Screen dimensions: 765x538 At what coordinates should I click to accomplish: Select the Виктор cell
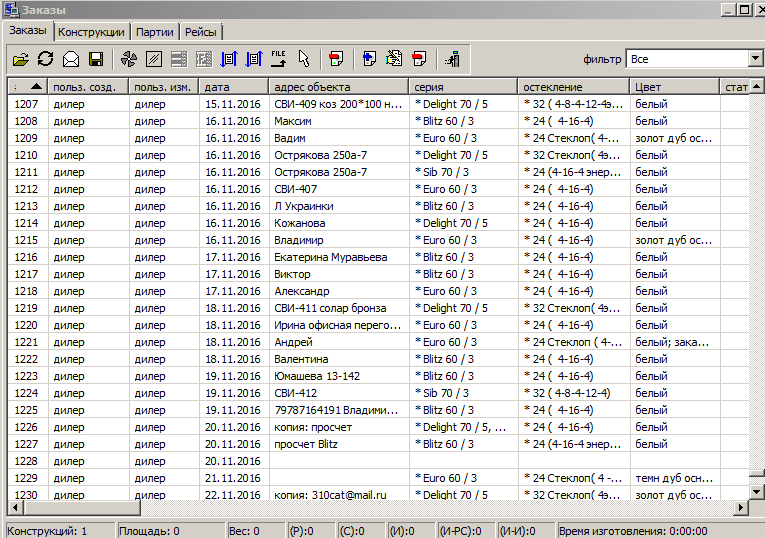[x=339, y=274]
